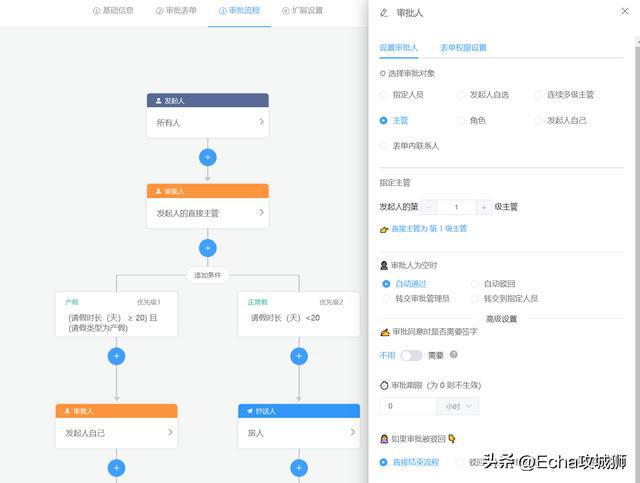Screen dimensions: 640x483
Task: Click the plus button below 发起人的直接主管 node
Action: click(x=208, y=248)
